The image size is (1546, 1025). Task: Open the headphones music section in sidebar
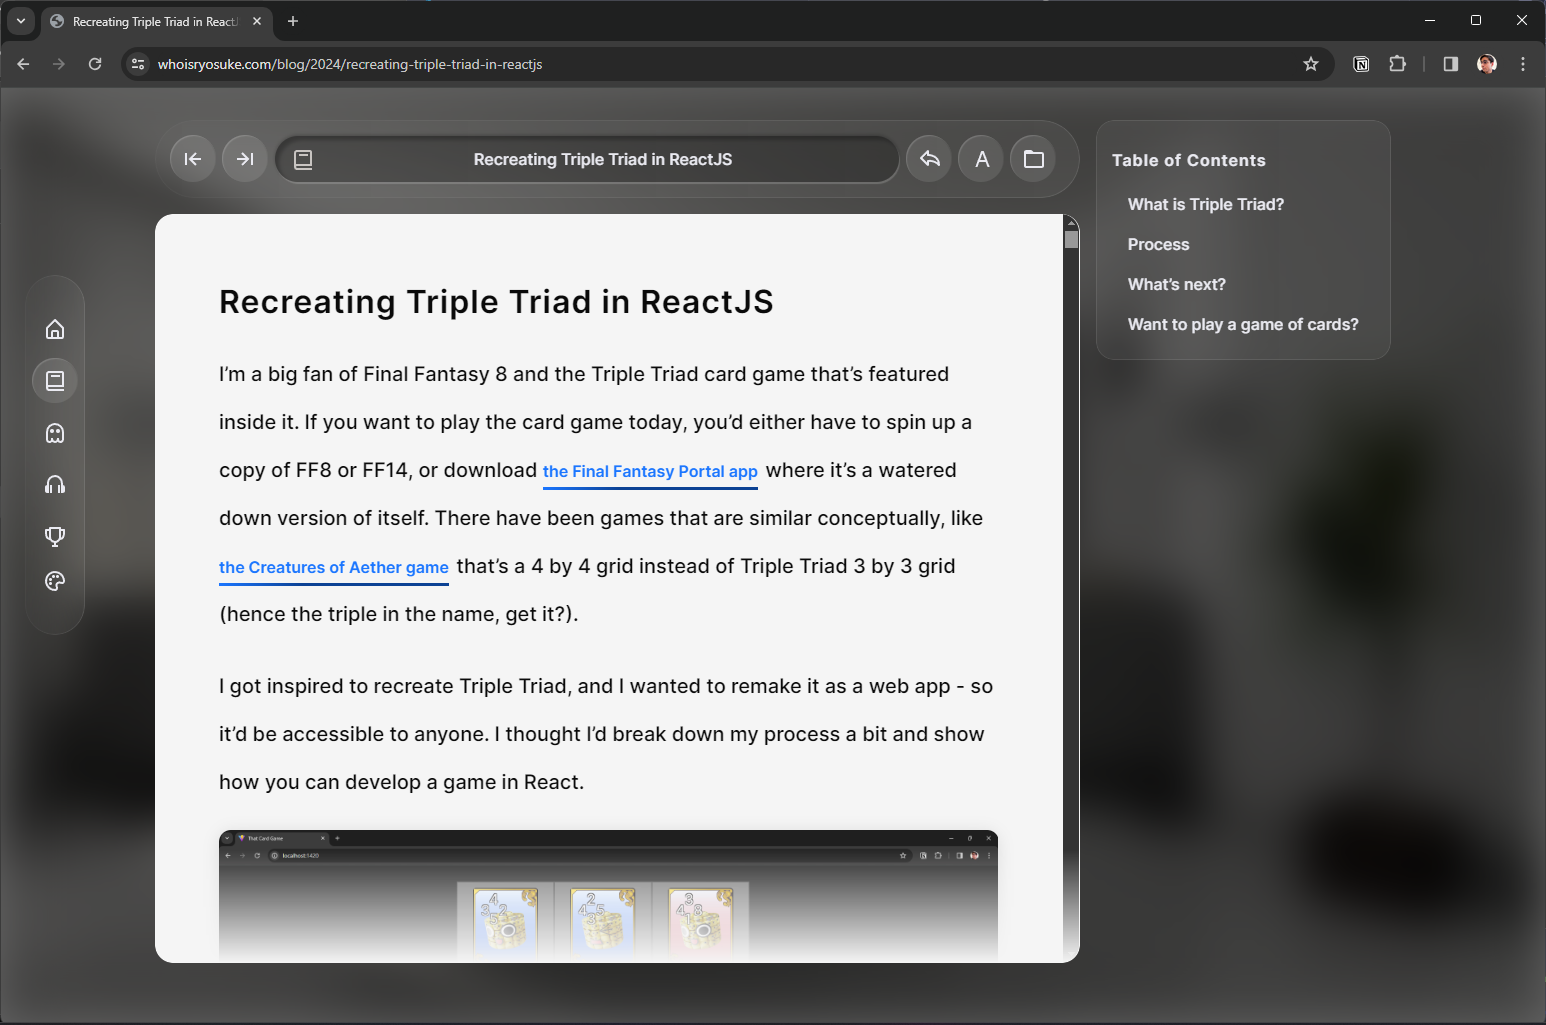pos(54,484)
